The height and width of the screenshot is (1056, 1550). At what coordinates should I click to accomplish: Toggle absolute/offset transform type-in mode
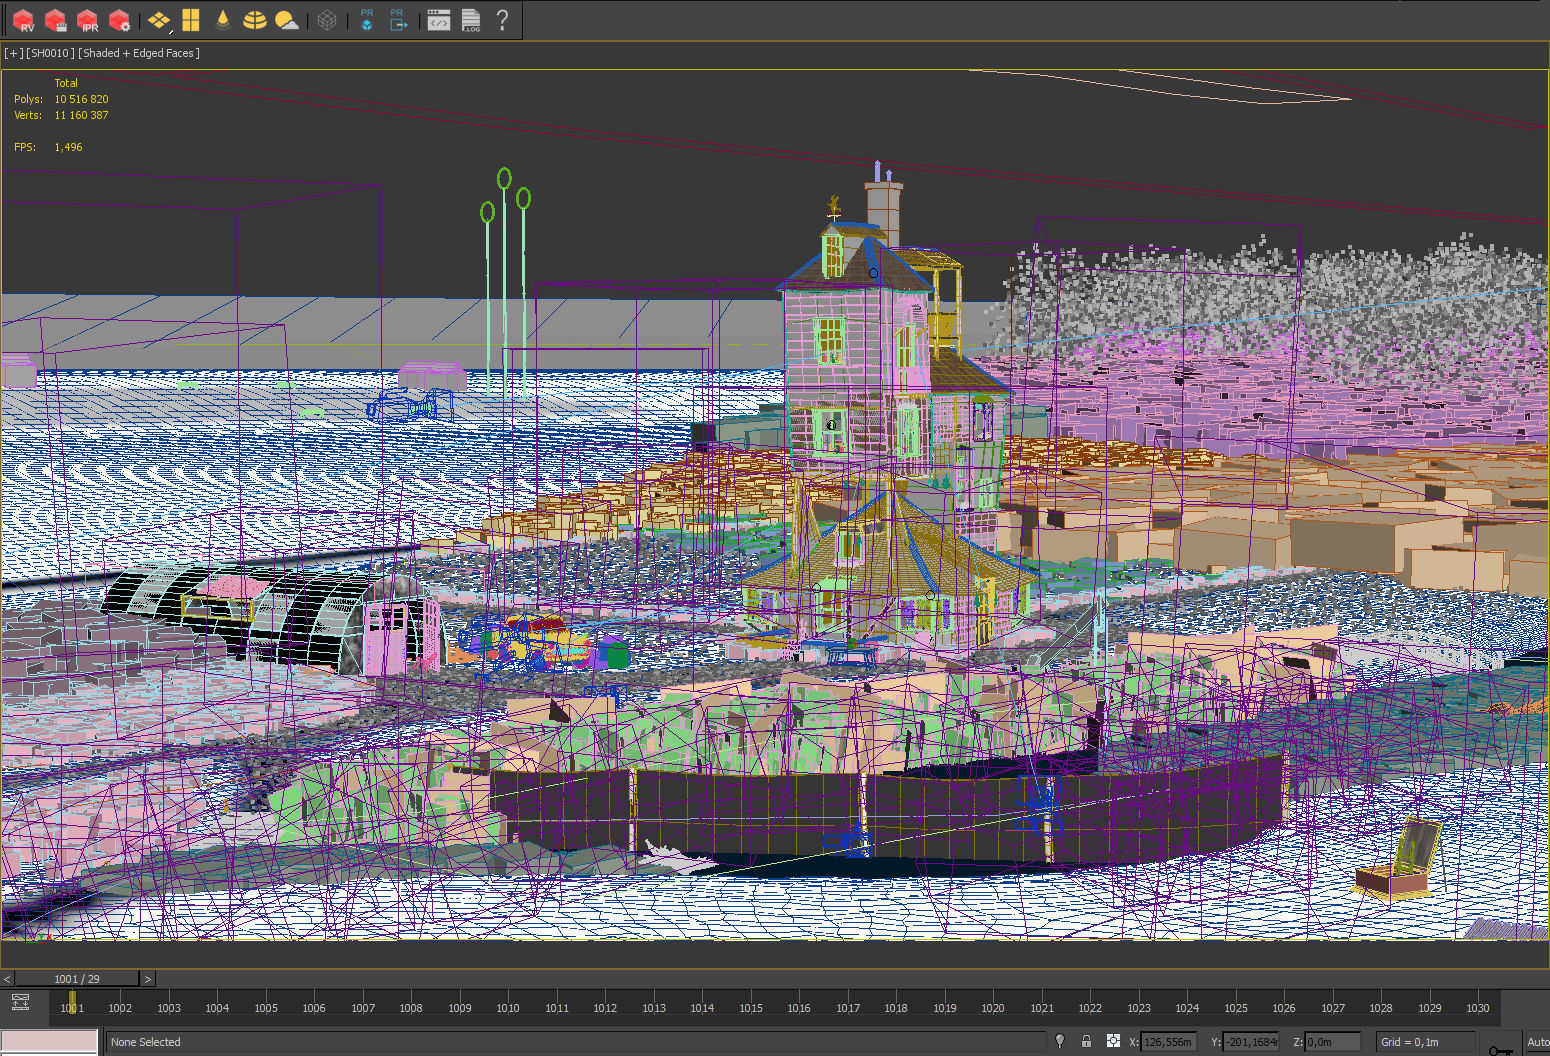[x=1113, y=1041]
